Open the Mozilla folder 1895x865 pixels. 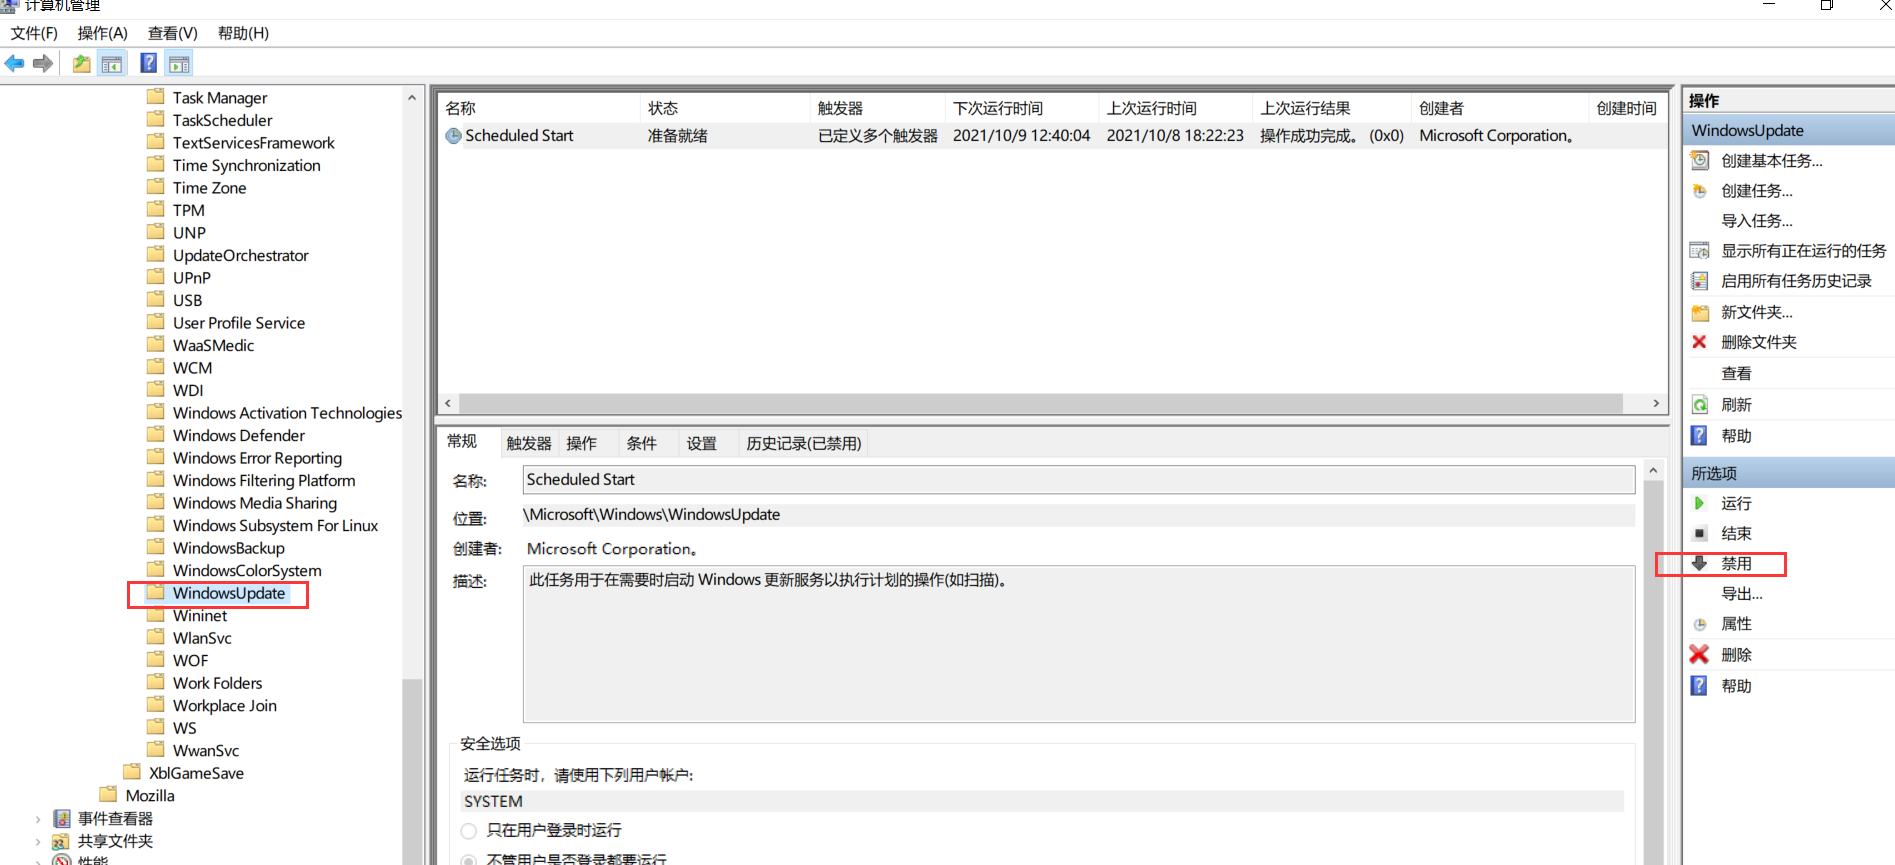pyautogui.click(x=150, y=796)
